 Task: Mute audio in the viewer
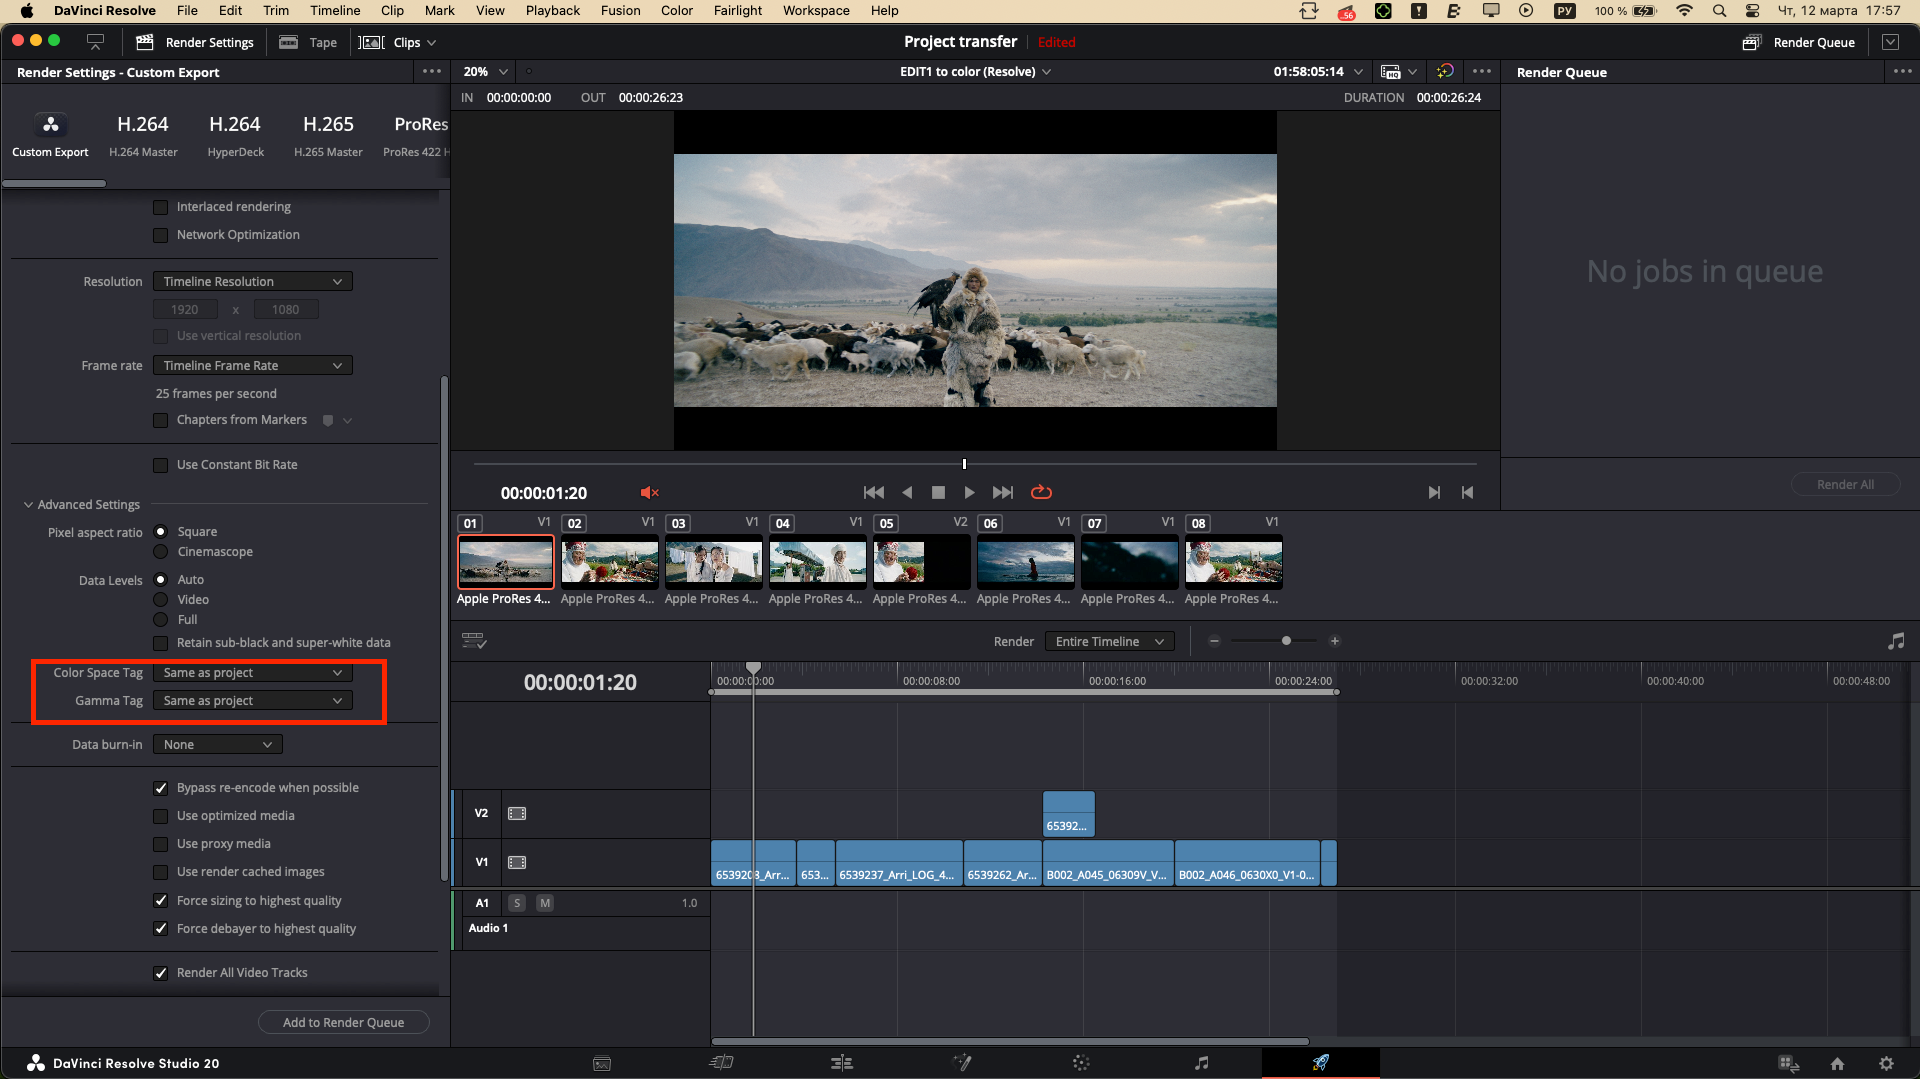649,492
